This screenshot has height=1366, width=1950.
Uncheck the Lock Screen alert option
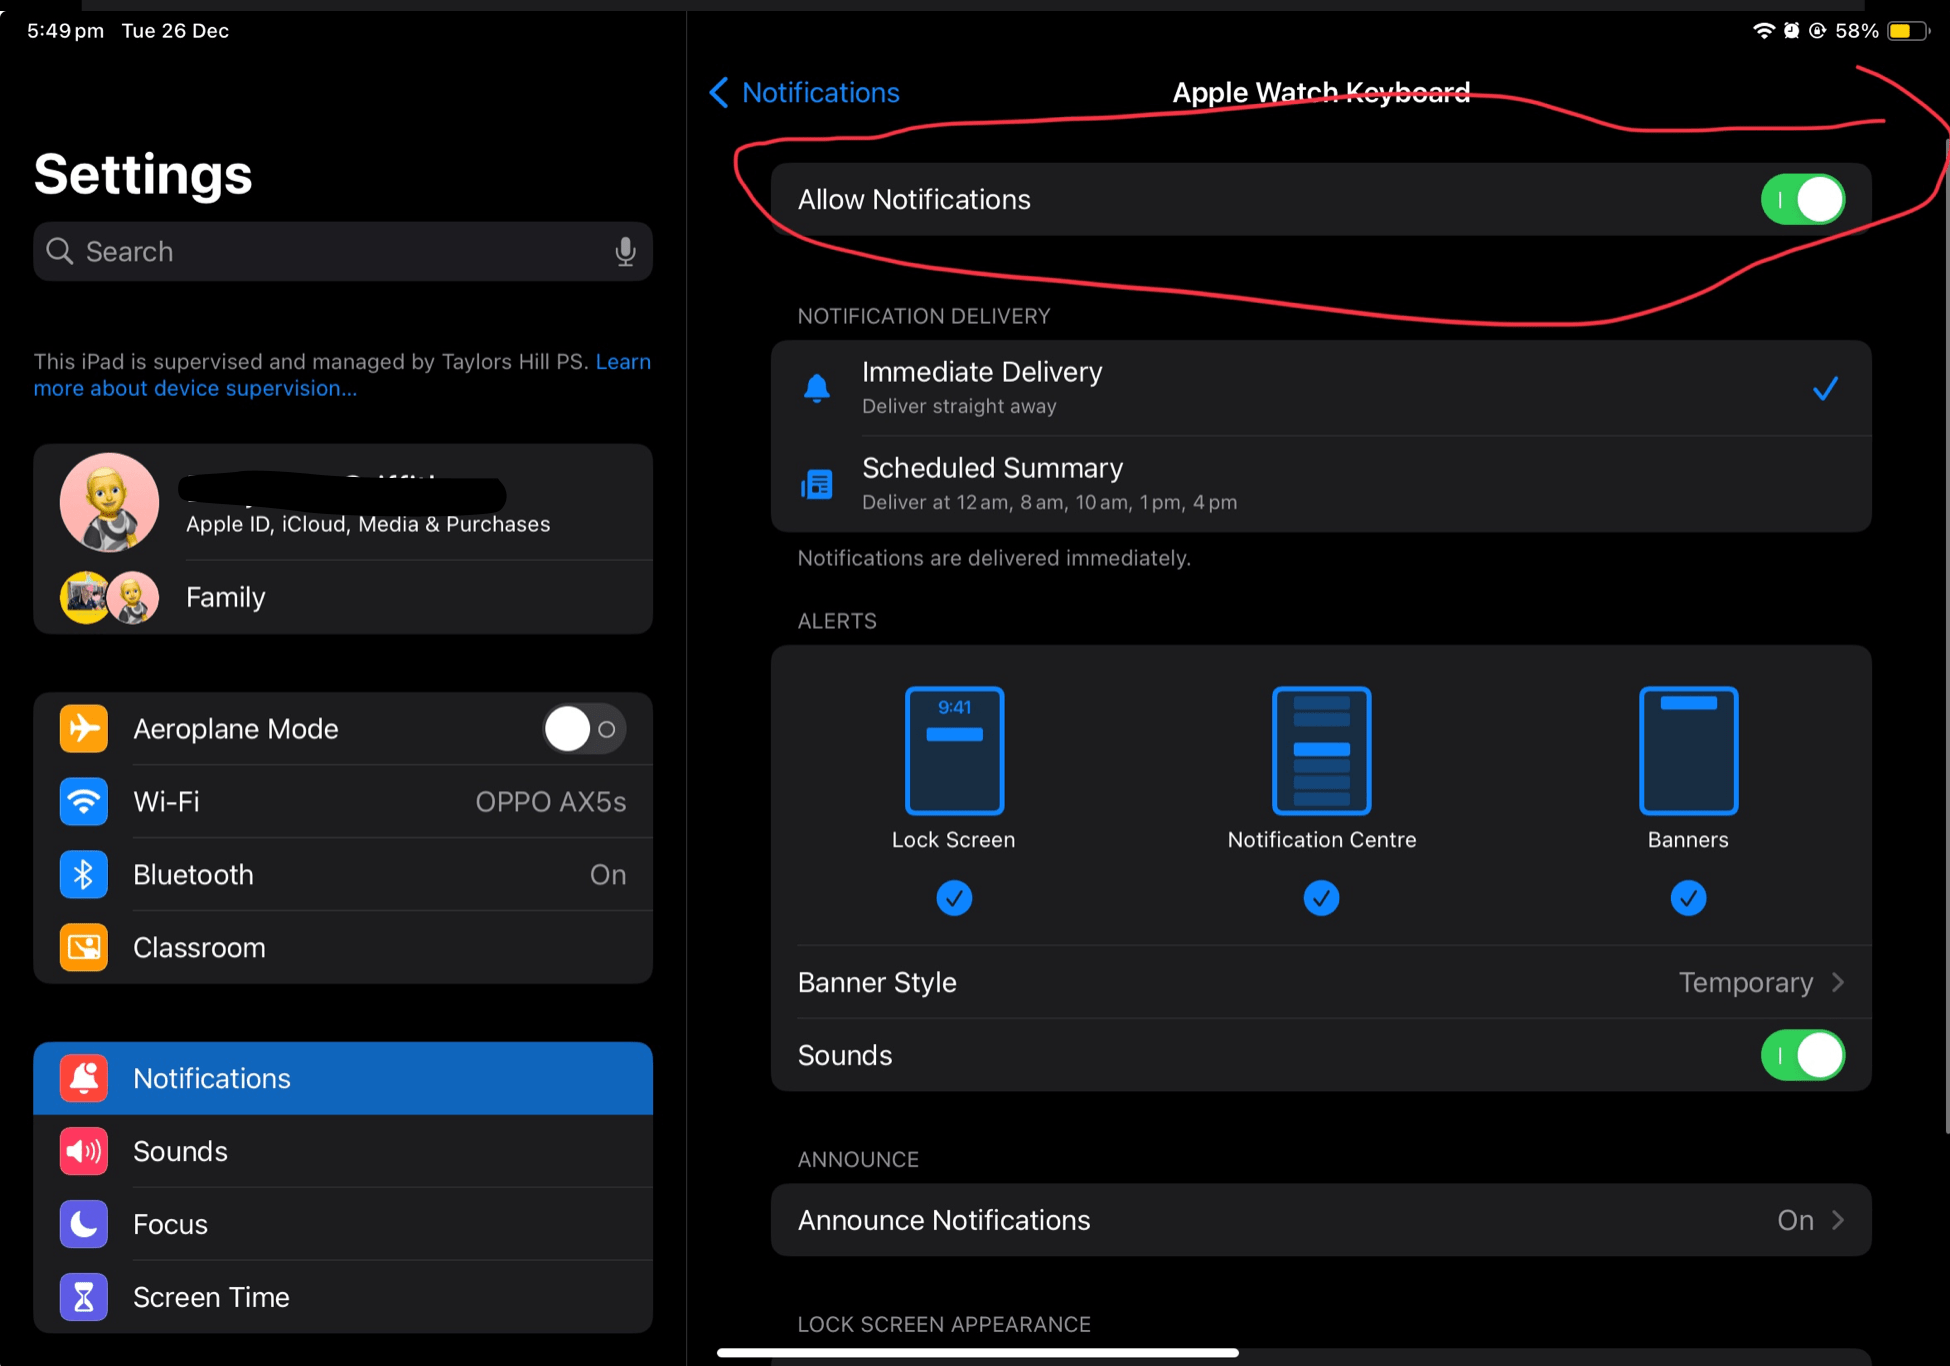pyautogui.click(x=954, y=898)
